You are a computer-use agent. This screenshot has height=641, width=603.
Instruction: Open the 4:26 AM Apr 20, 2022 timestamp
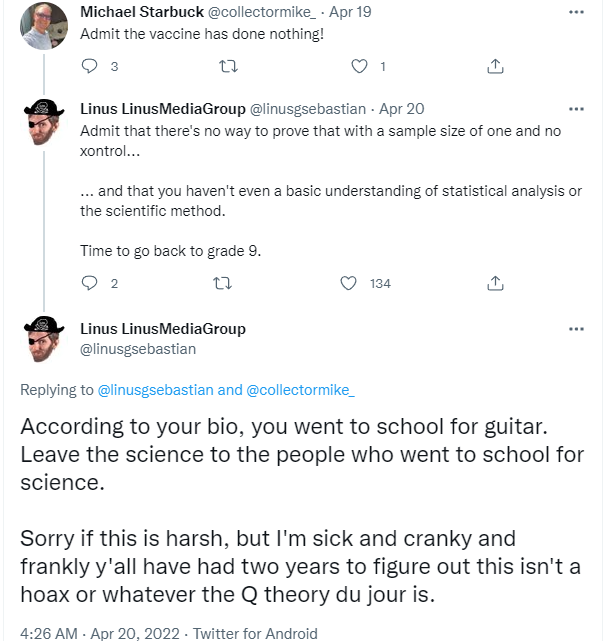[x=100, y=633]
